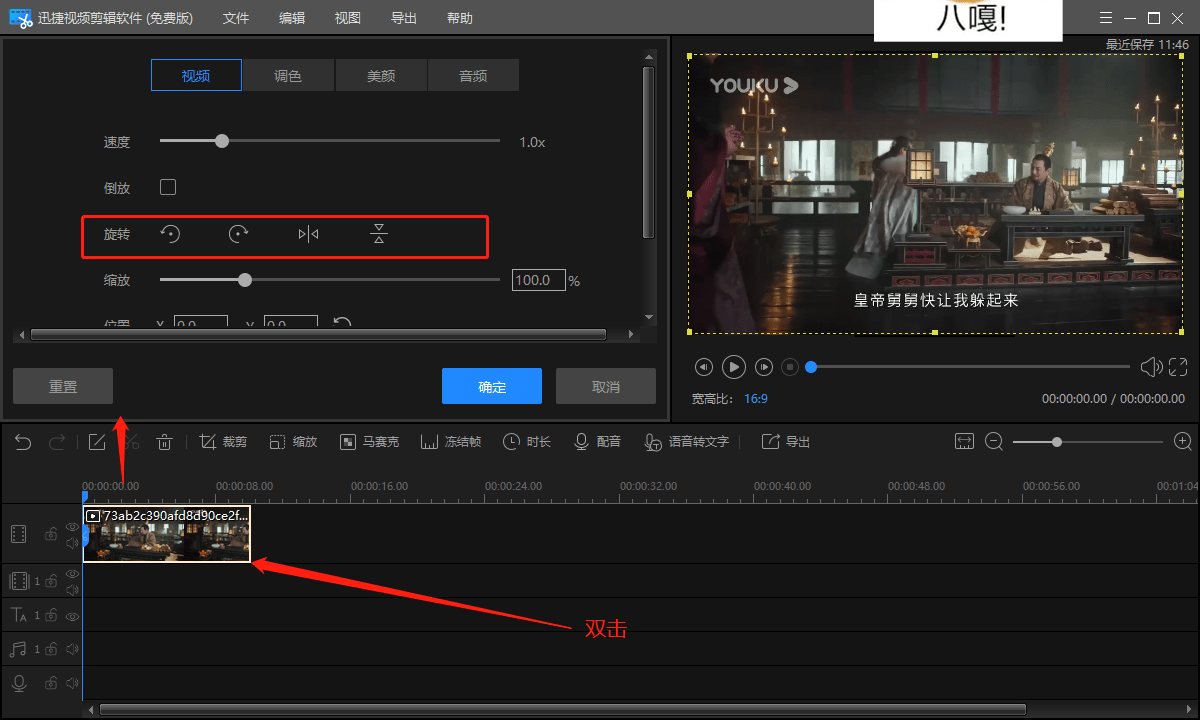Open the 视图 menu
The height and width of the screenshot is (720, 1200).
(348, 18)
